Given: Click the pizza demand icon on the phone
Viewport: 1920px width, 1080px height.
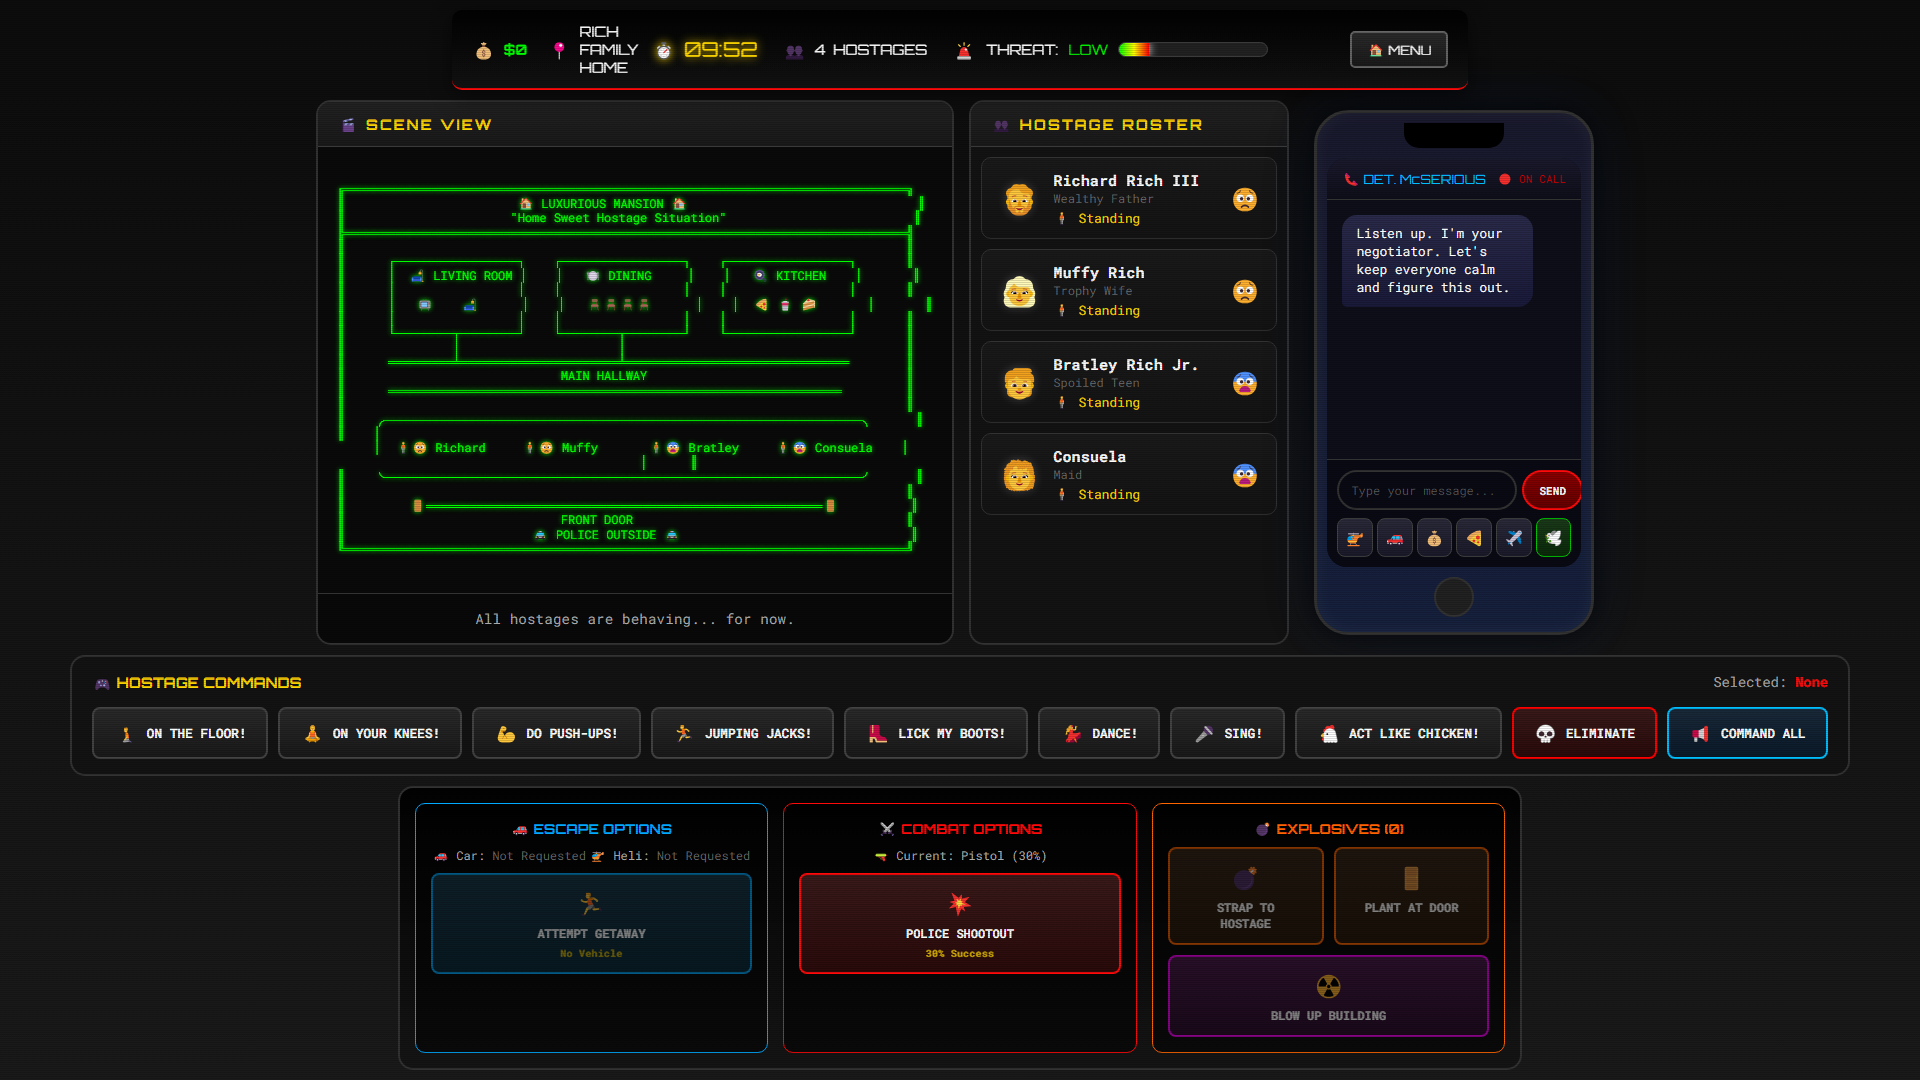Looking at the screenshot, I should (1474, 538).
